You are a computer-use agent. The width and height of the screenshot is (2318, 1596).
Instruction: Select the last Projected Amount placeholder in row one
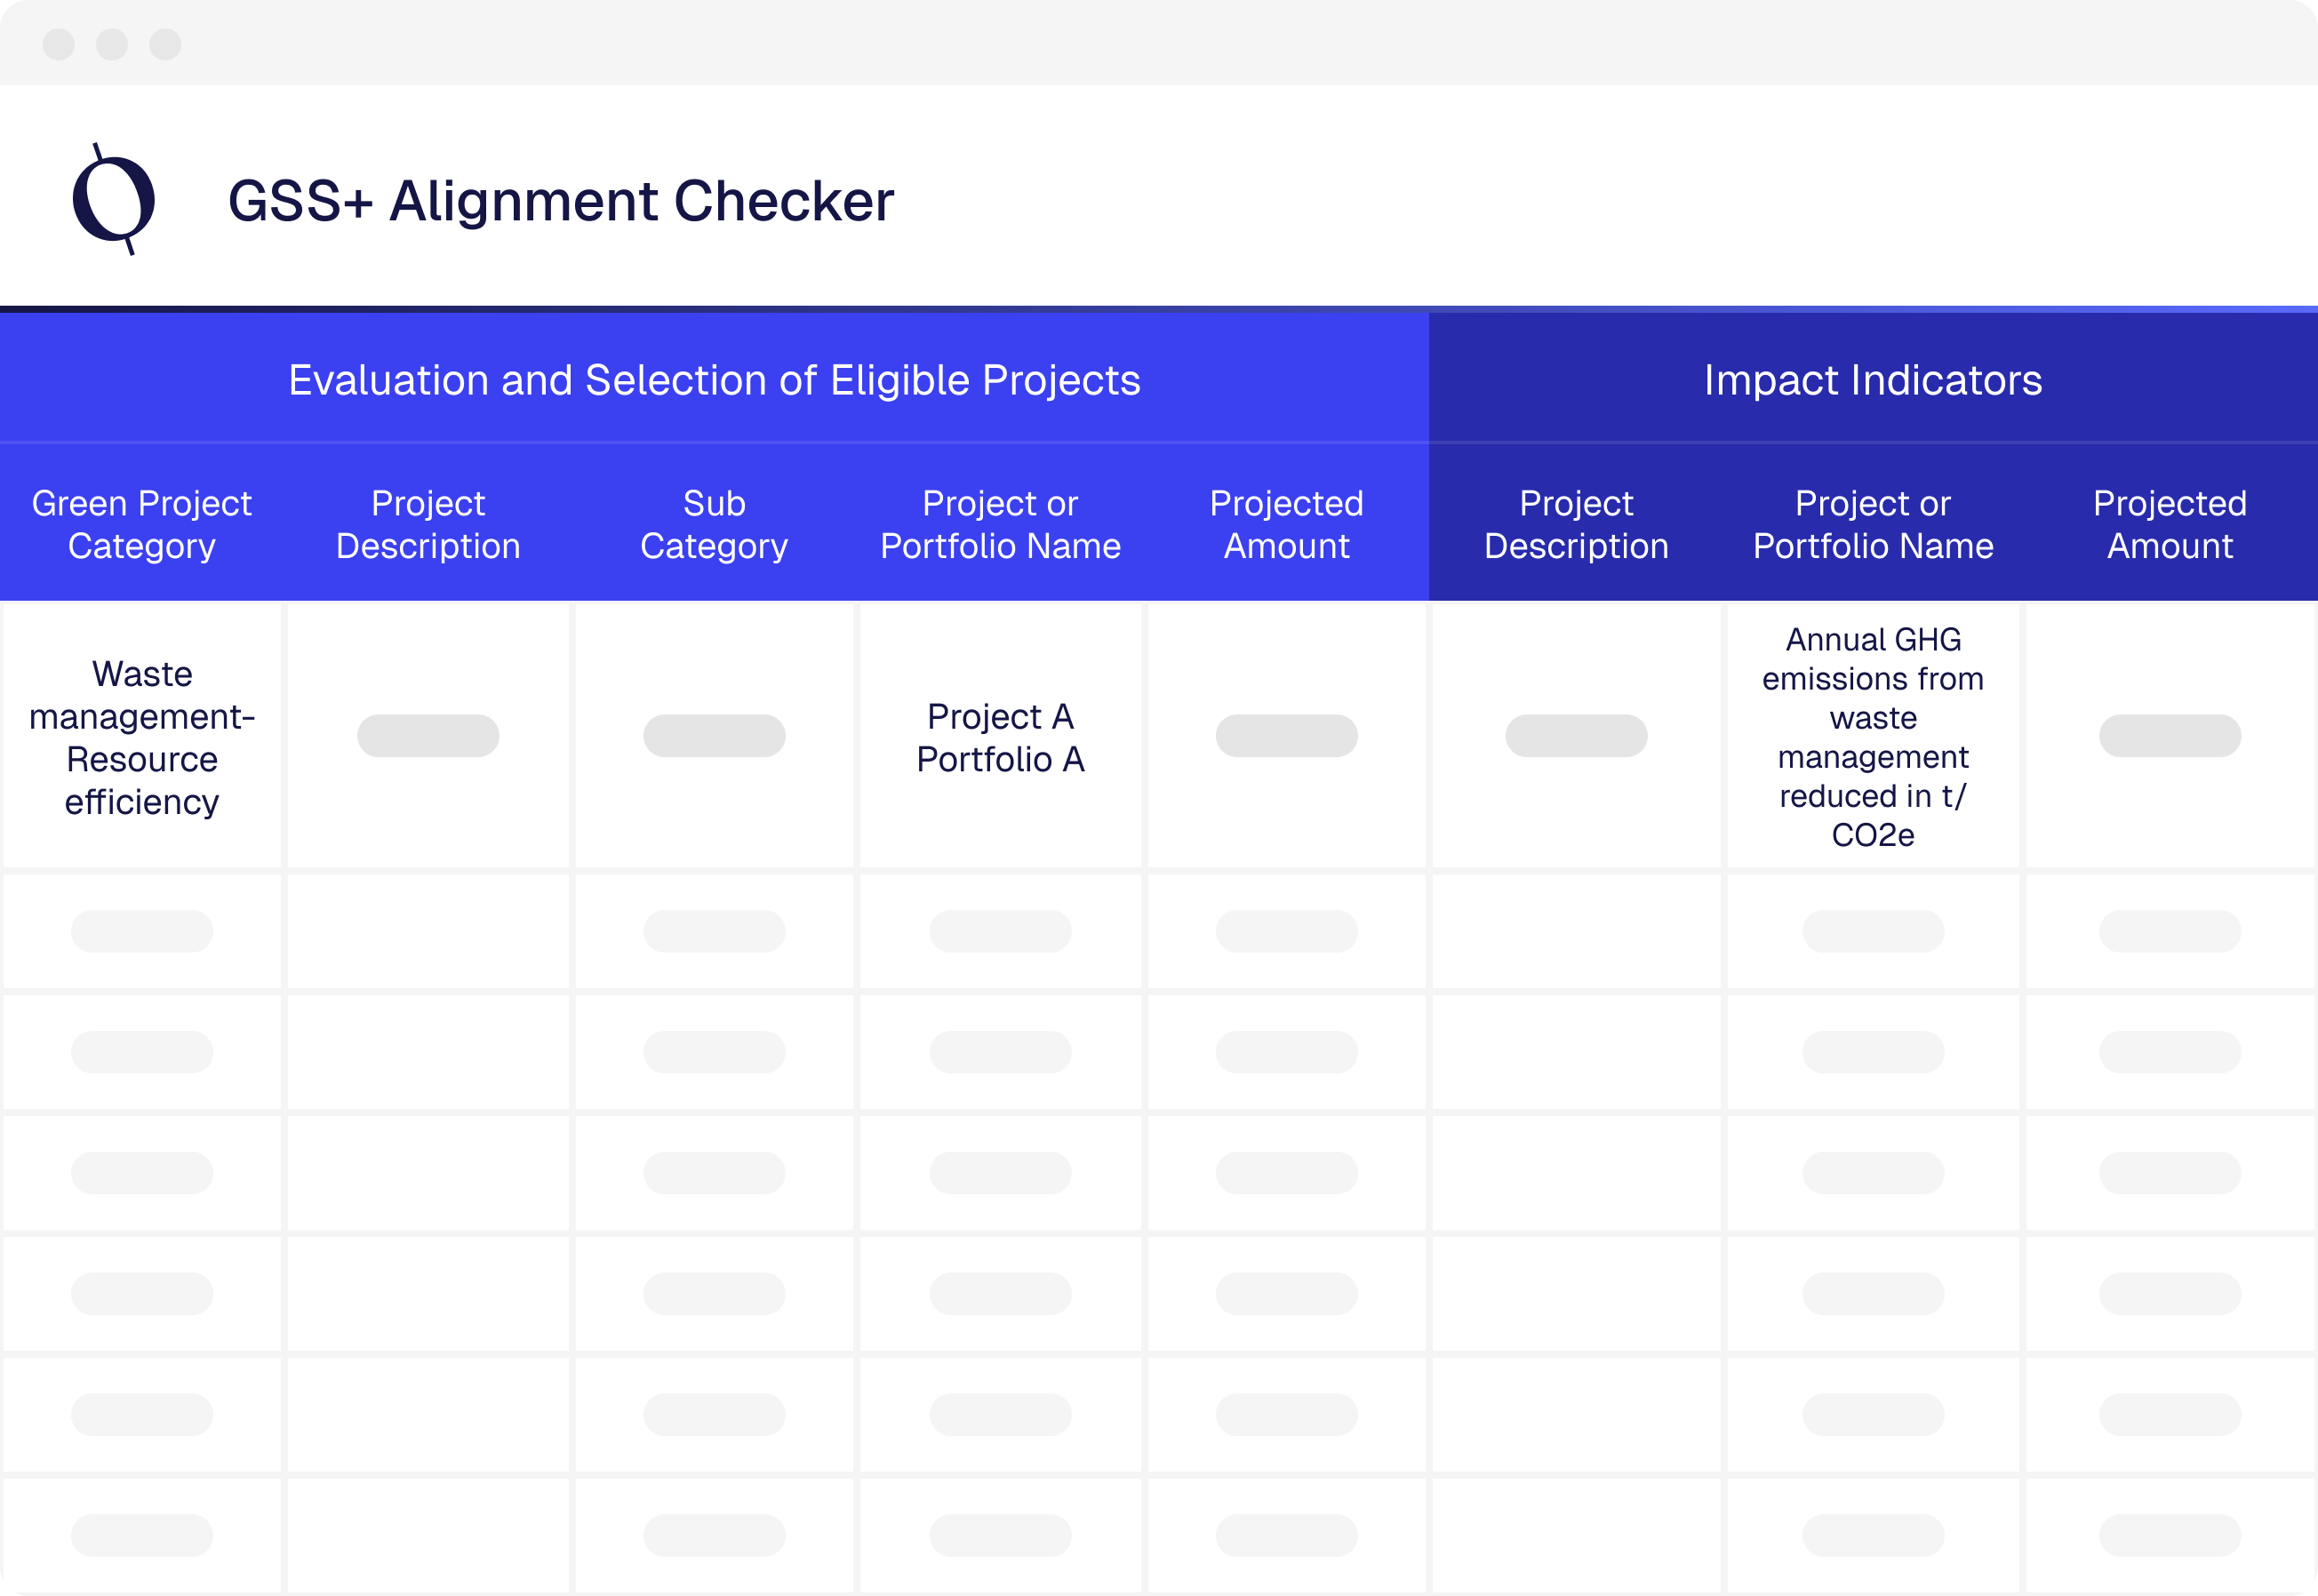point(2170,735)
